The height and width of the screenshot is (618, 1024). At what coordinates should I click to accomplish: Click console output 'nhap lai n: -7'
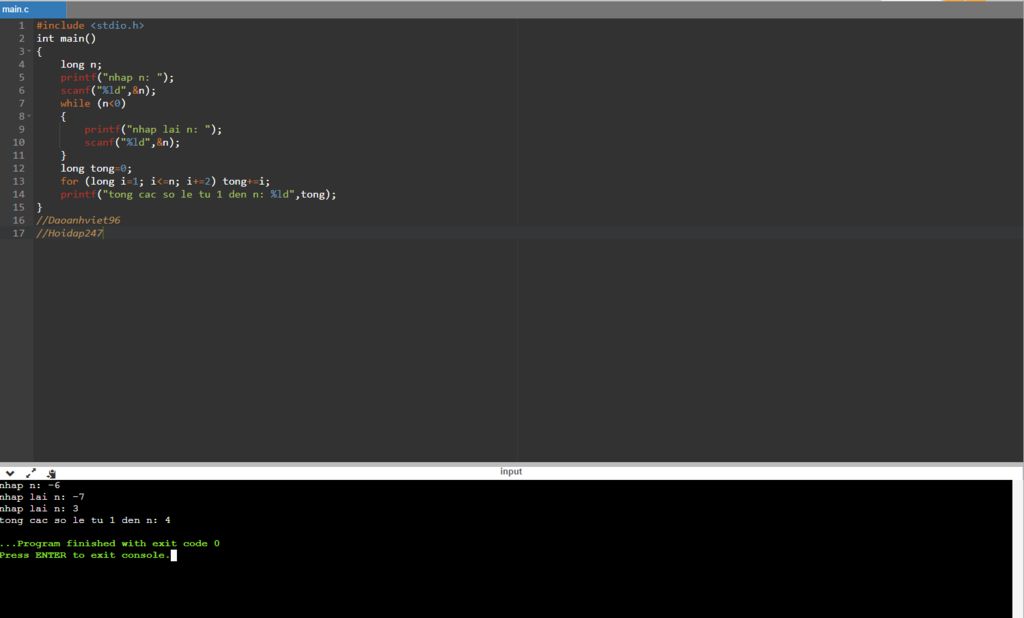pos(42,497)
